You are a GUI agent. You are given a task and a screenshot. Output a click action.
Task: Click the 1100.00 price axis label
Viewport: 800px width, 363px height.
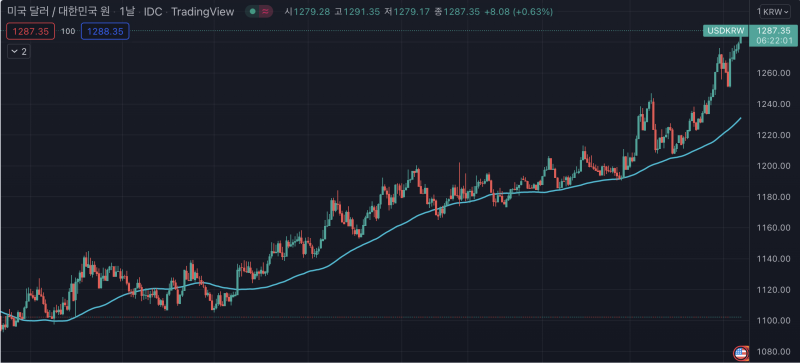[x=774, y=321]
